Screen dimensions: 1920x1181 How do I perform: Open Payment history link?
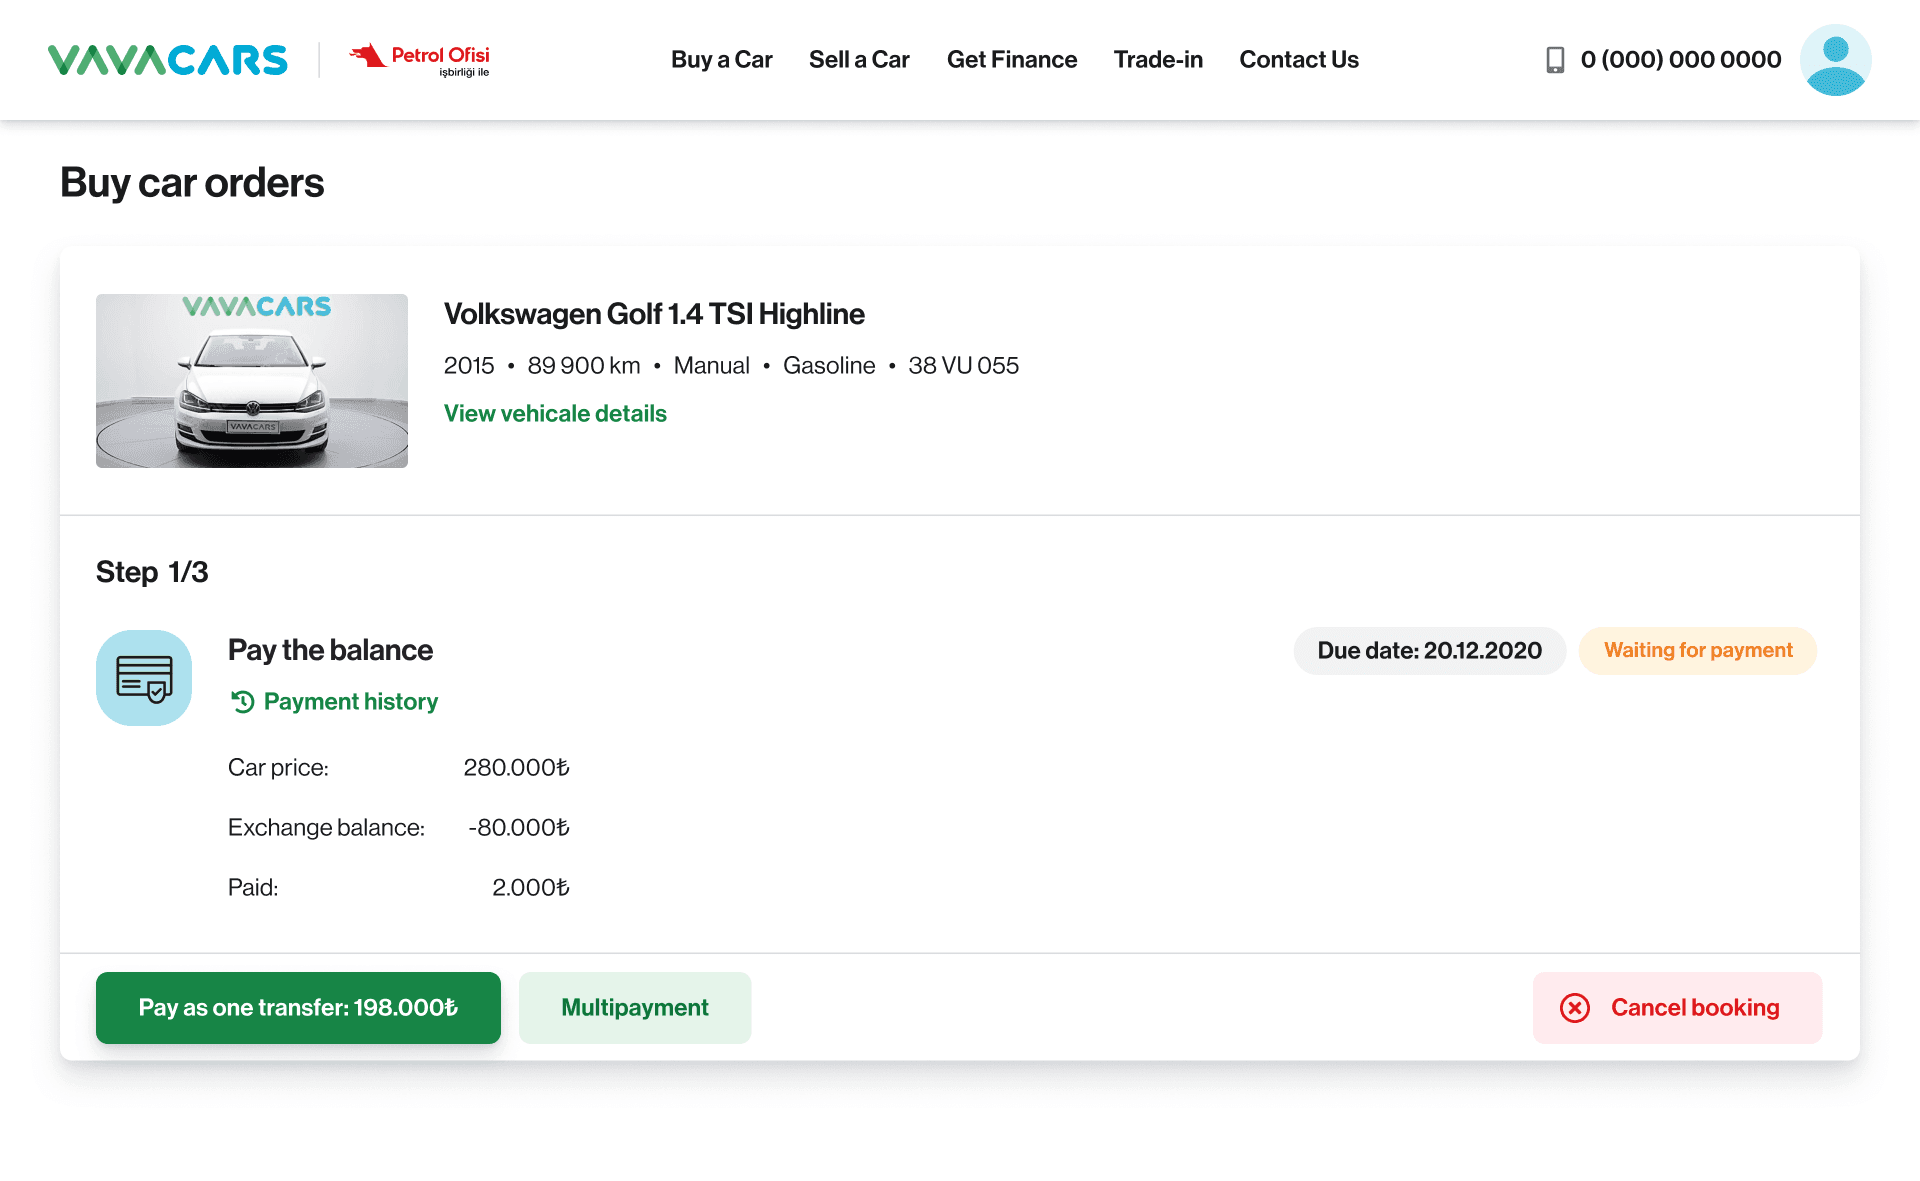(350, 702)
